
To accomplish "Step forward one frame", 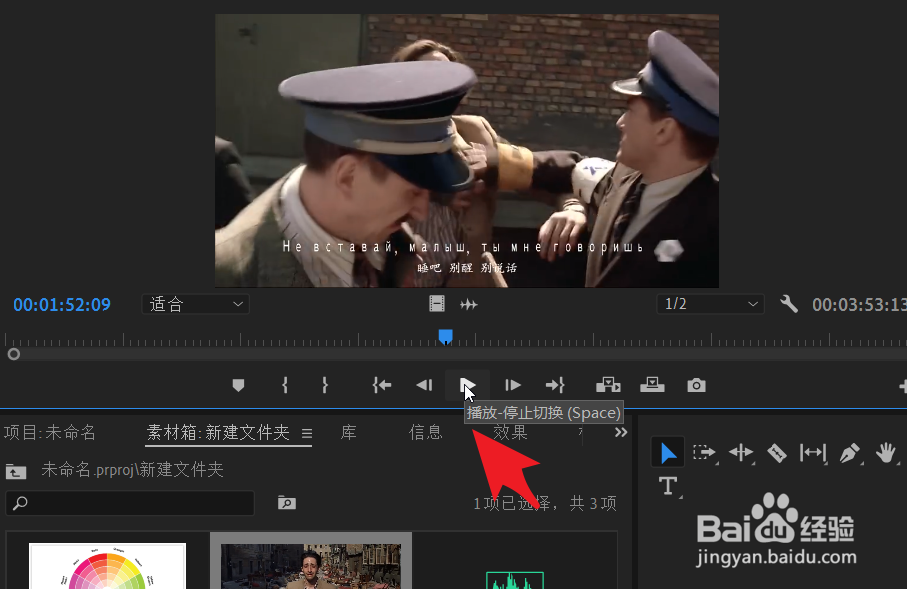I will tap(513, 385).
